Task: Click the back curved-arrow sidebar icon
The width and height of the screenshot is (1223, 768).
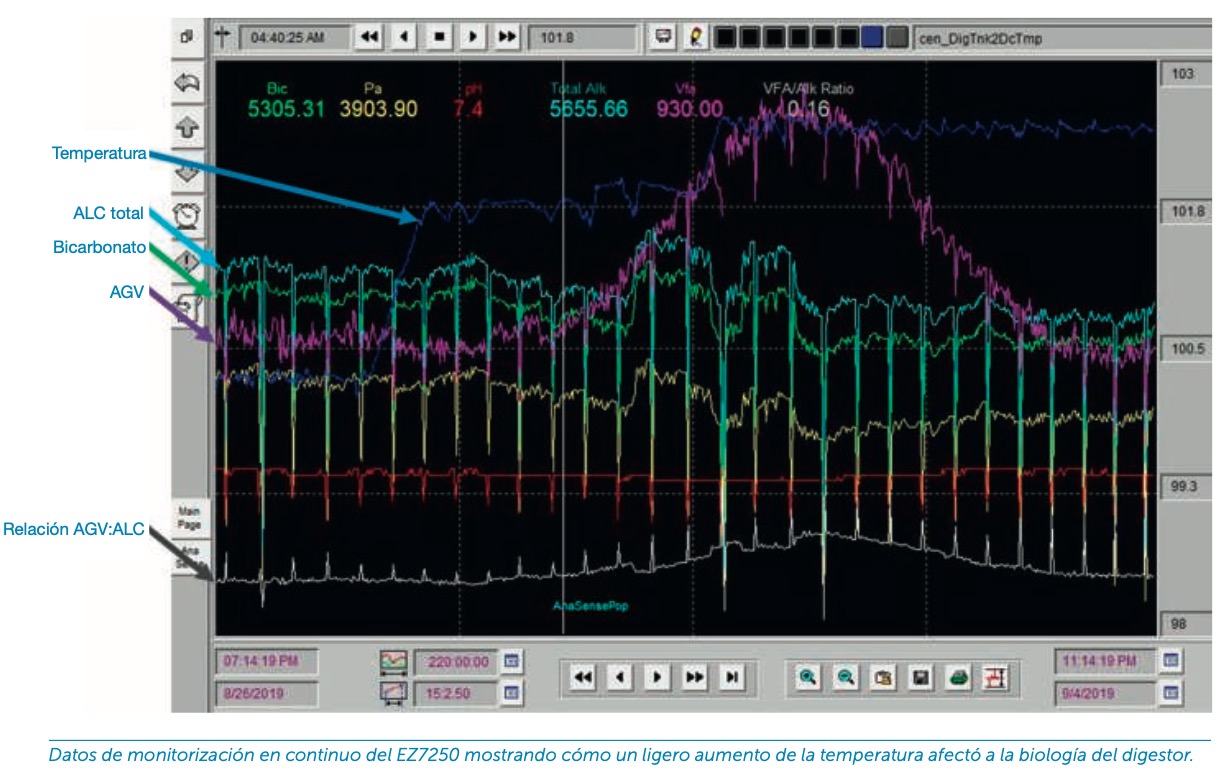Action: [x=189, y=84]
